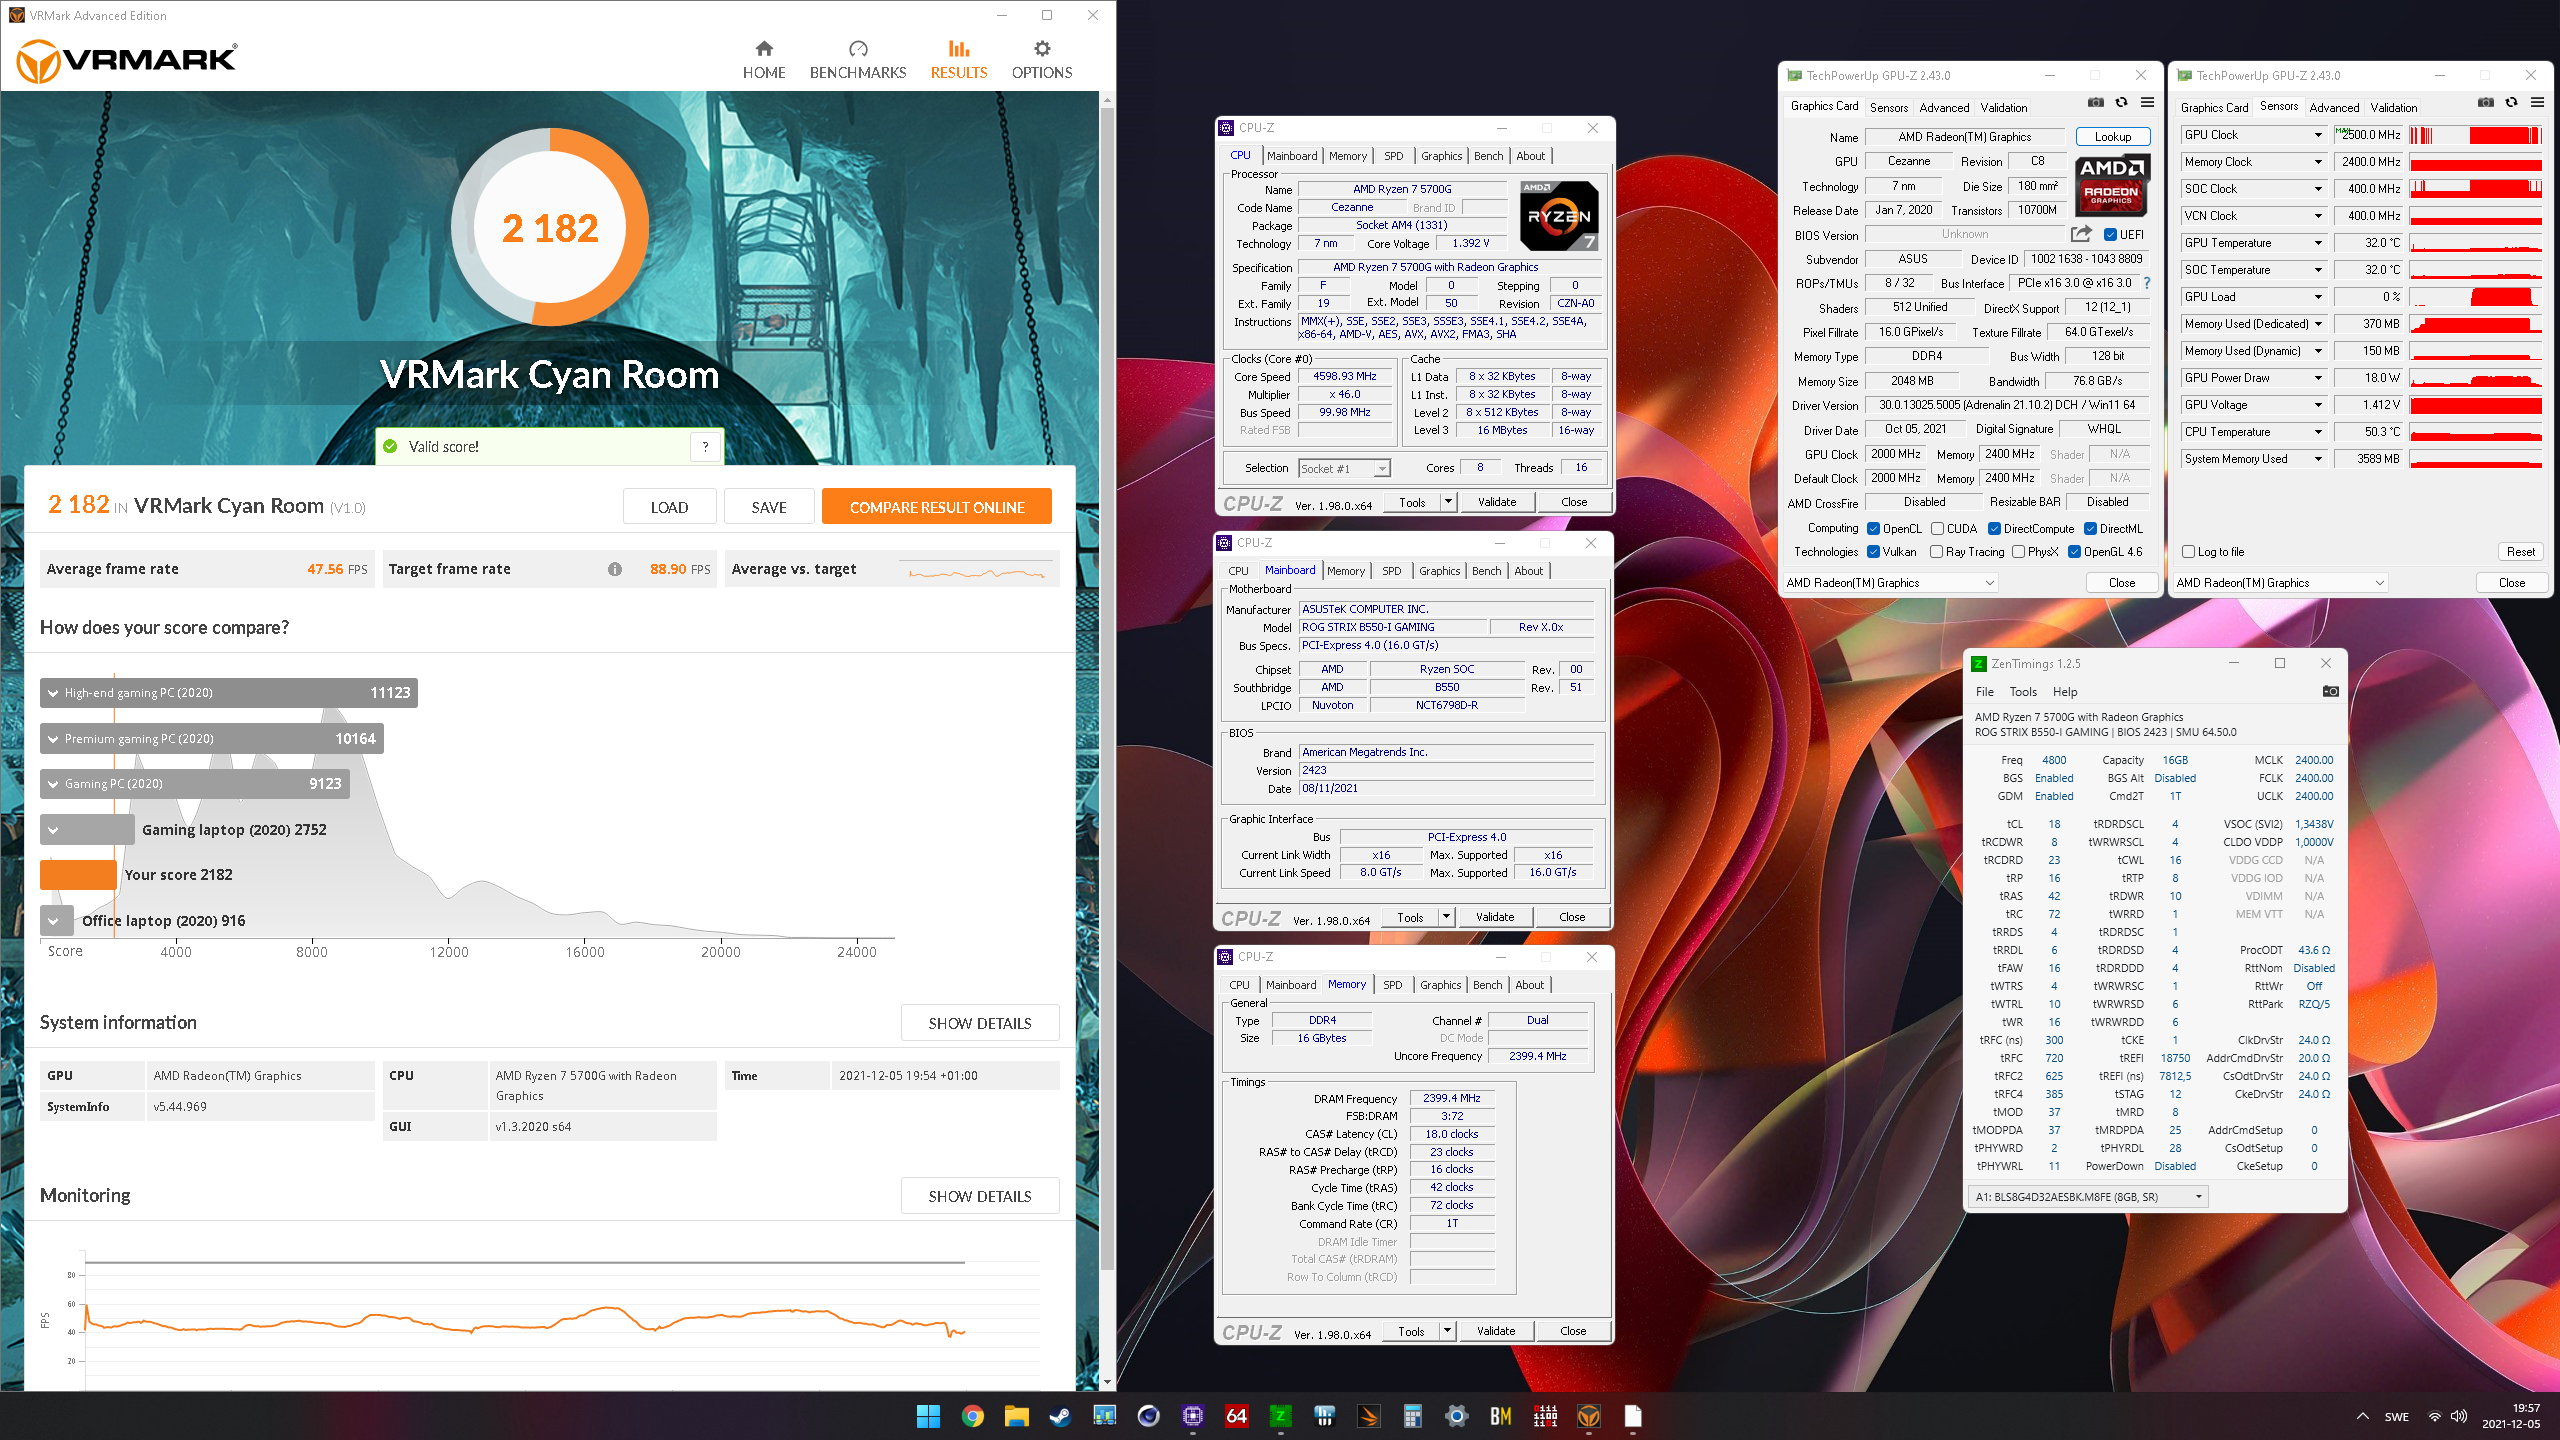Viewport: 2560px width, 1440px height.
Task: Click the RESULTS bar chart icon
Action: tap(959, 48)
